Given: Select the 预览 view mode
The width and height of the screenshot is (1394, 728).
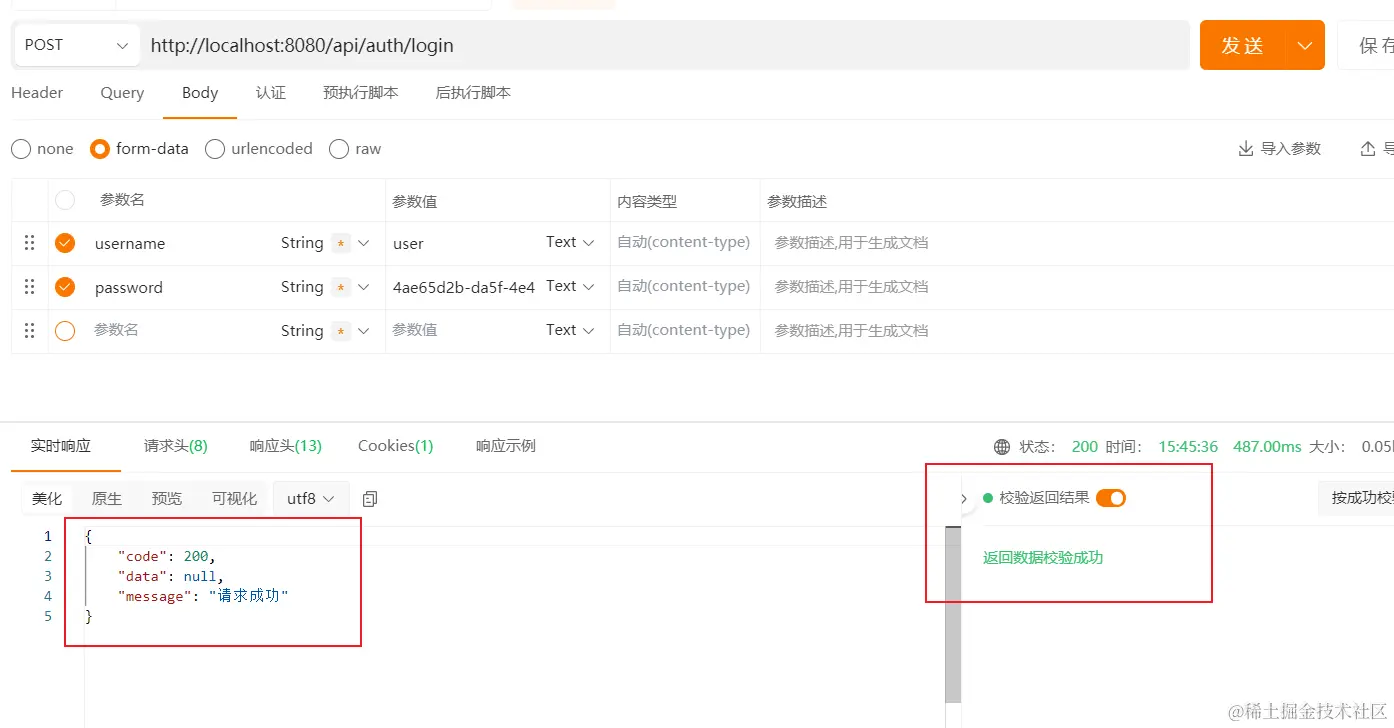Looking at the screenshot, I should 167,498.
